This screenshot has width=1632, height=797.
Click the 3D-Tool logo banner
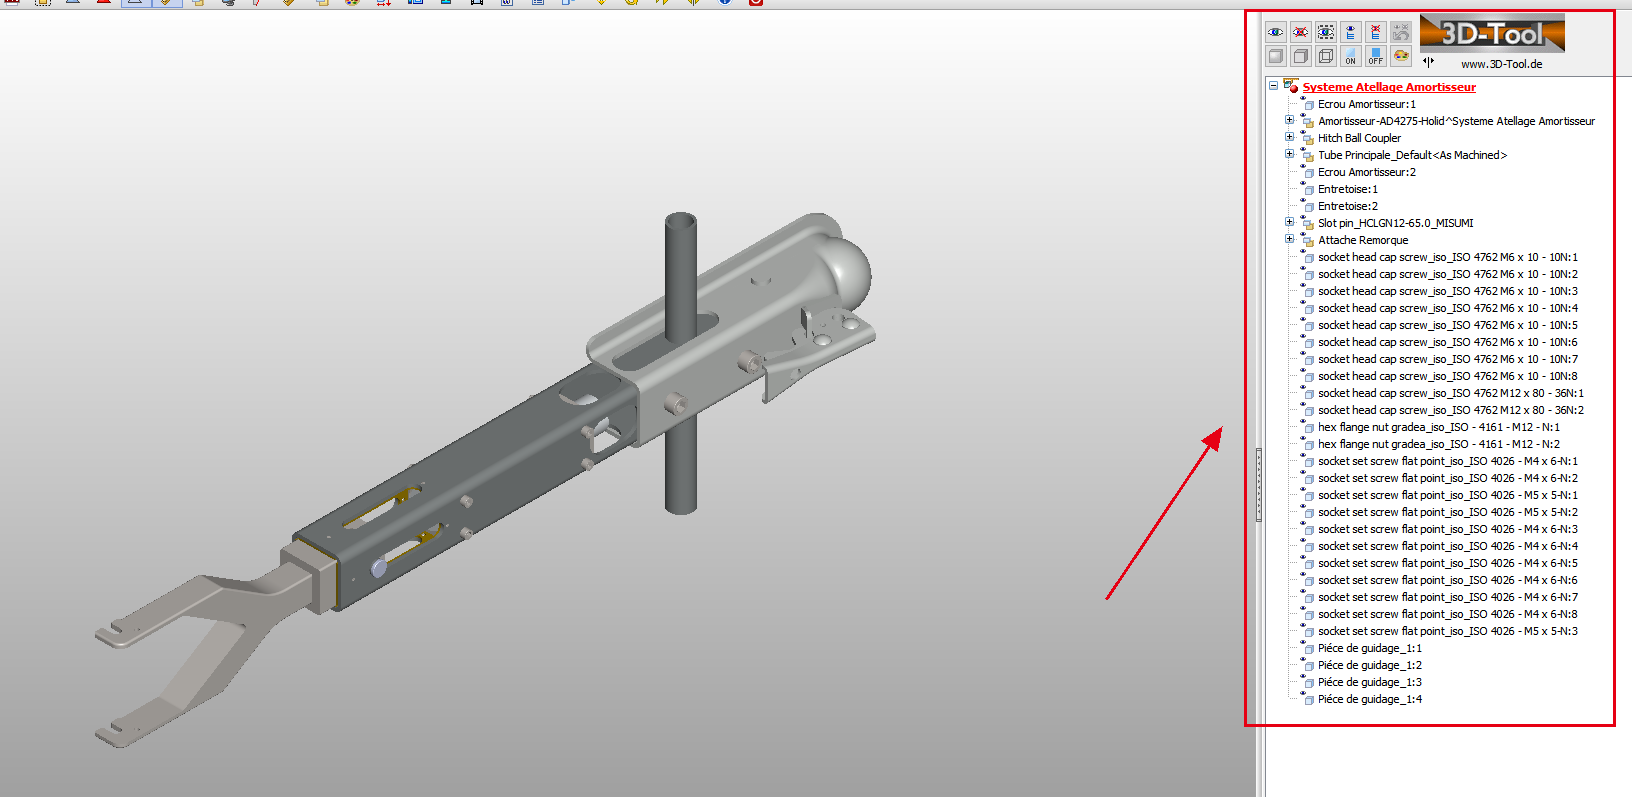point(1492,34)
